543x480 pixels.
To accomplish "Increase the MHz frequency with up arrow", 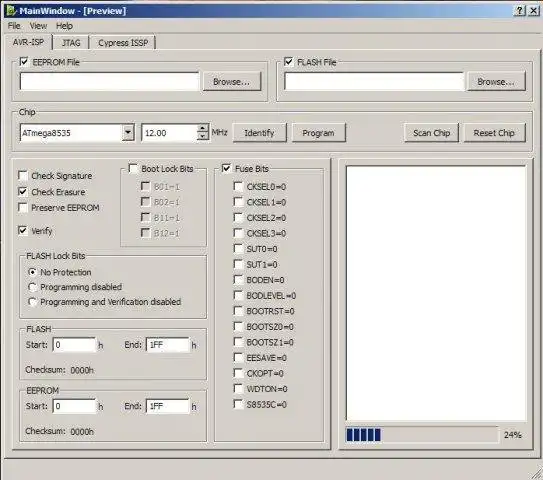I will (x=203, y=128).
